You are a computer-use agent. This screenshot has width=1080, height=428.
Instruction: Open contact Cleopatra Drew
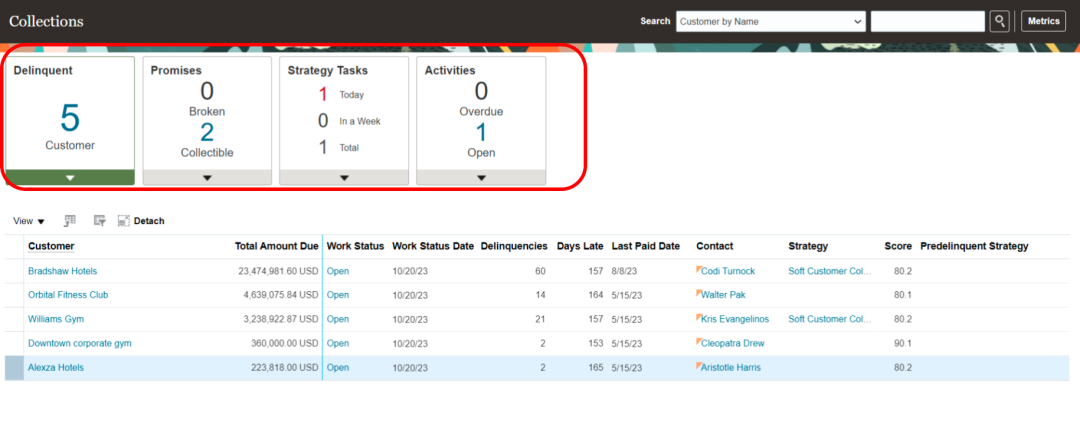tap(733, 343)
